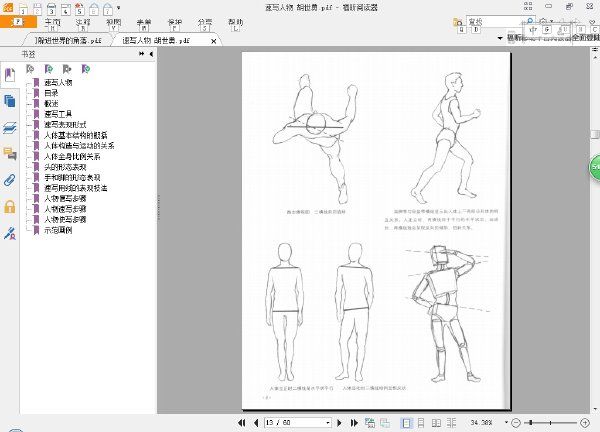The width and height of the screenshot is (600, 432).
Task: Open the 注释 ribbon tab
Action: (x=83, y=22)
